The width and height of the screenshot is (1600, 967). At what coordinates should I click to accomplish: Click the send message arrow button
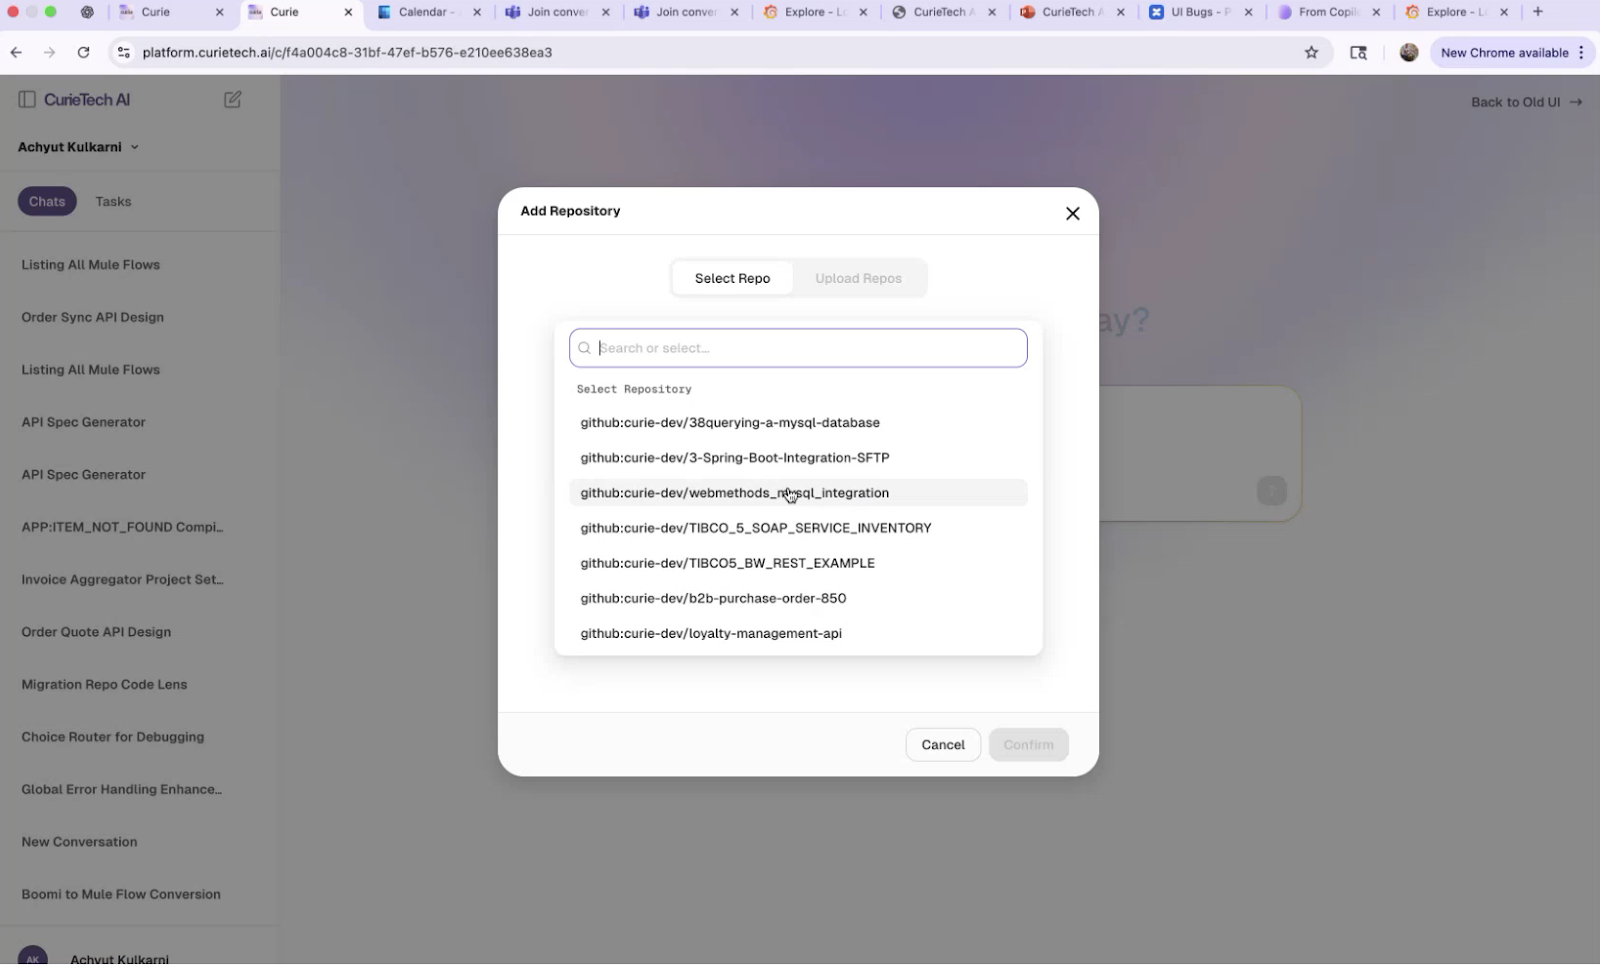[1271, 491]
